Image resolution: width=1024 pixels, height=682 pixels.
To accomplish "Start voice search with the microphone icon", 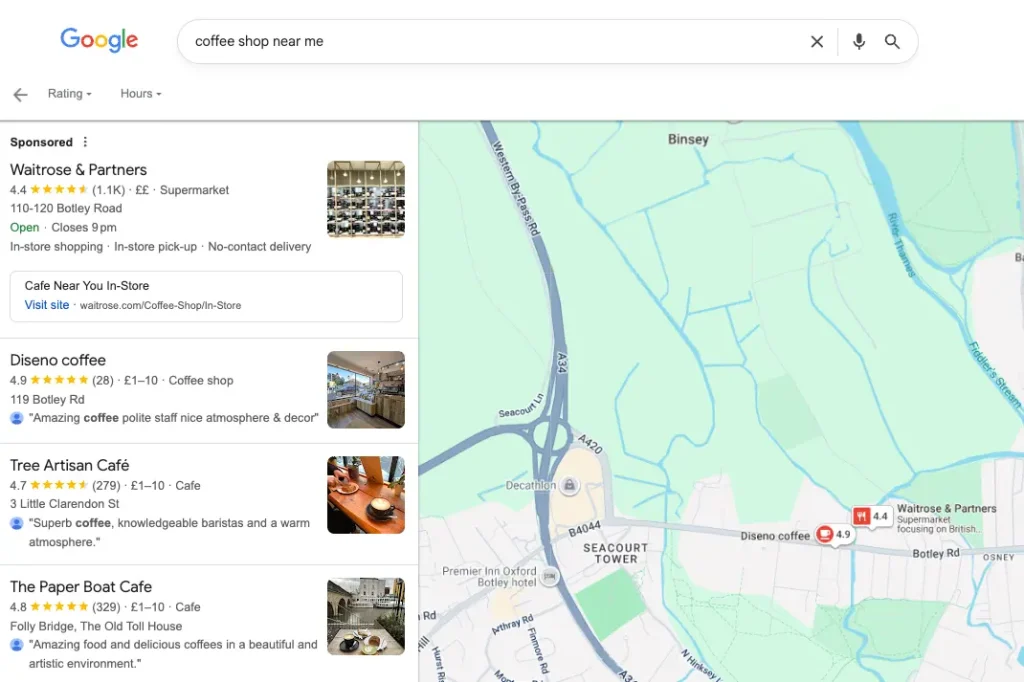I will pos(859,42).
